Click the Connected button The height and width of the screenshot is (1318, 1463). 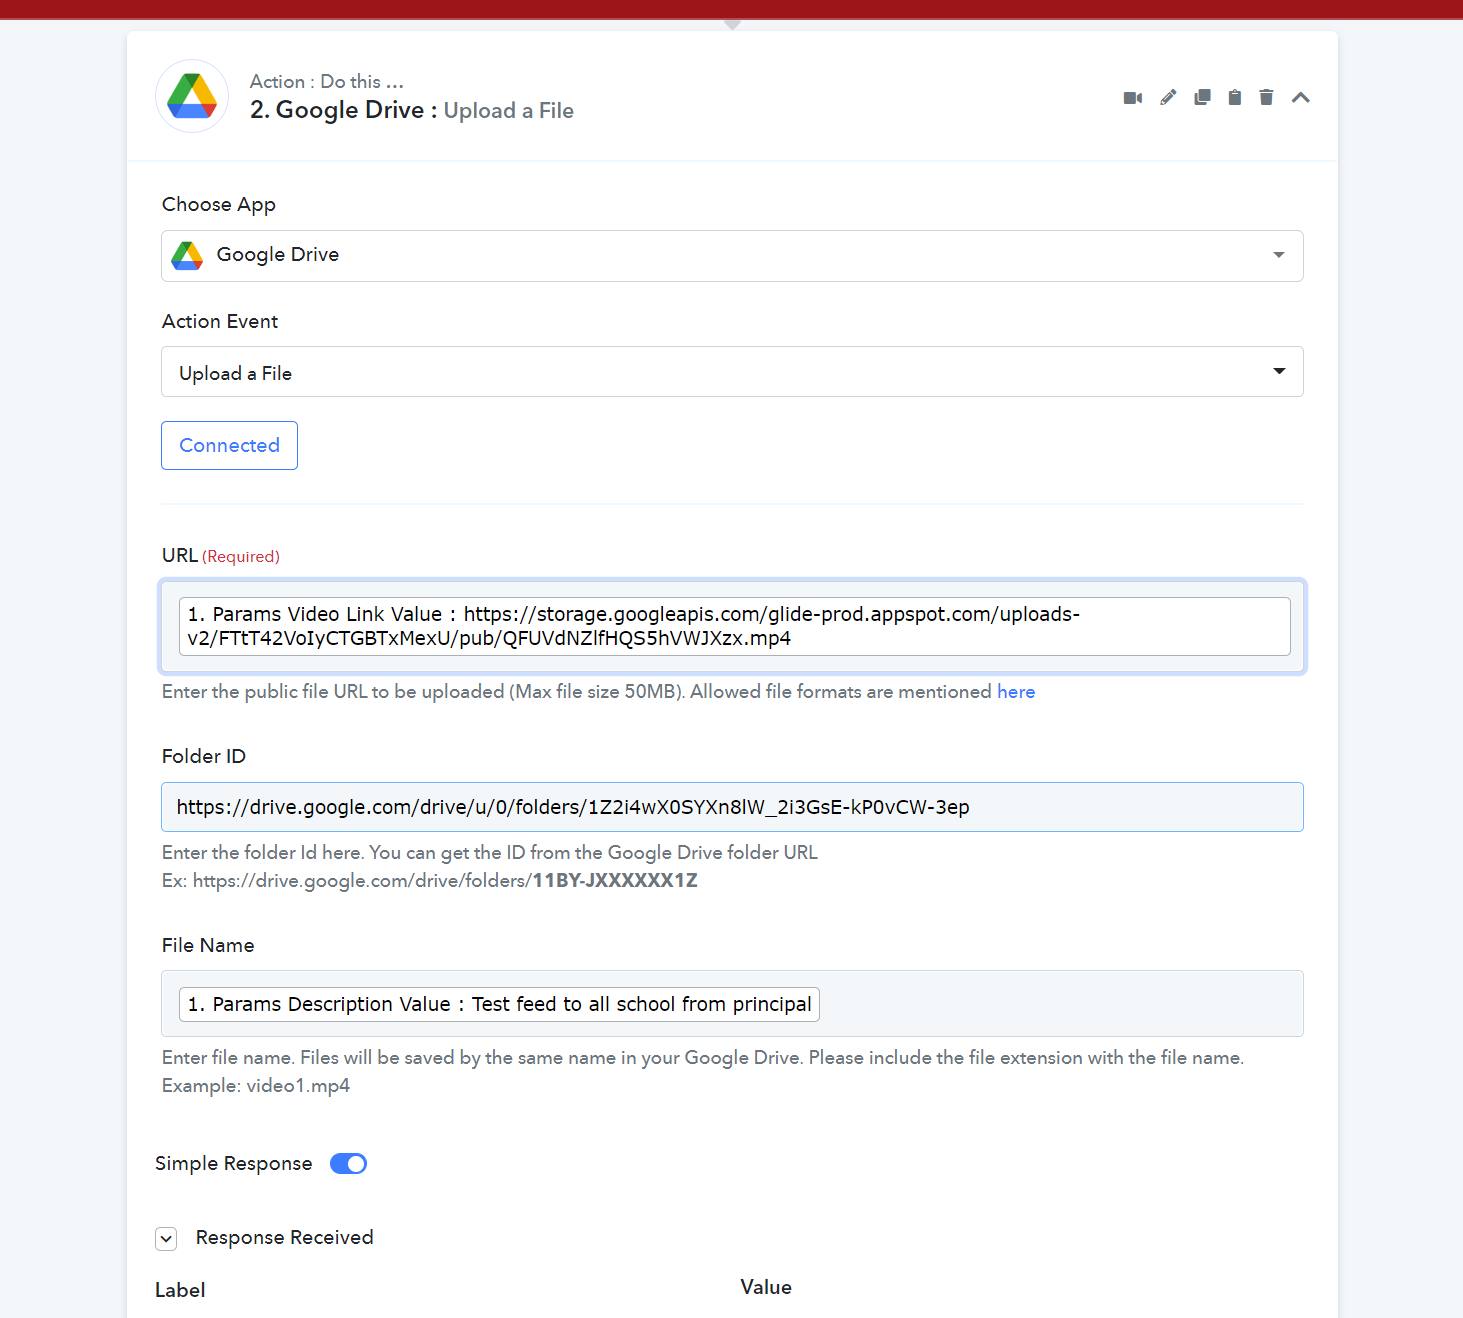click(229, 445)
